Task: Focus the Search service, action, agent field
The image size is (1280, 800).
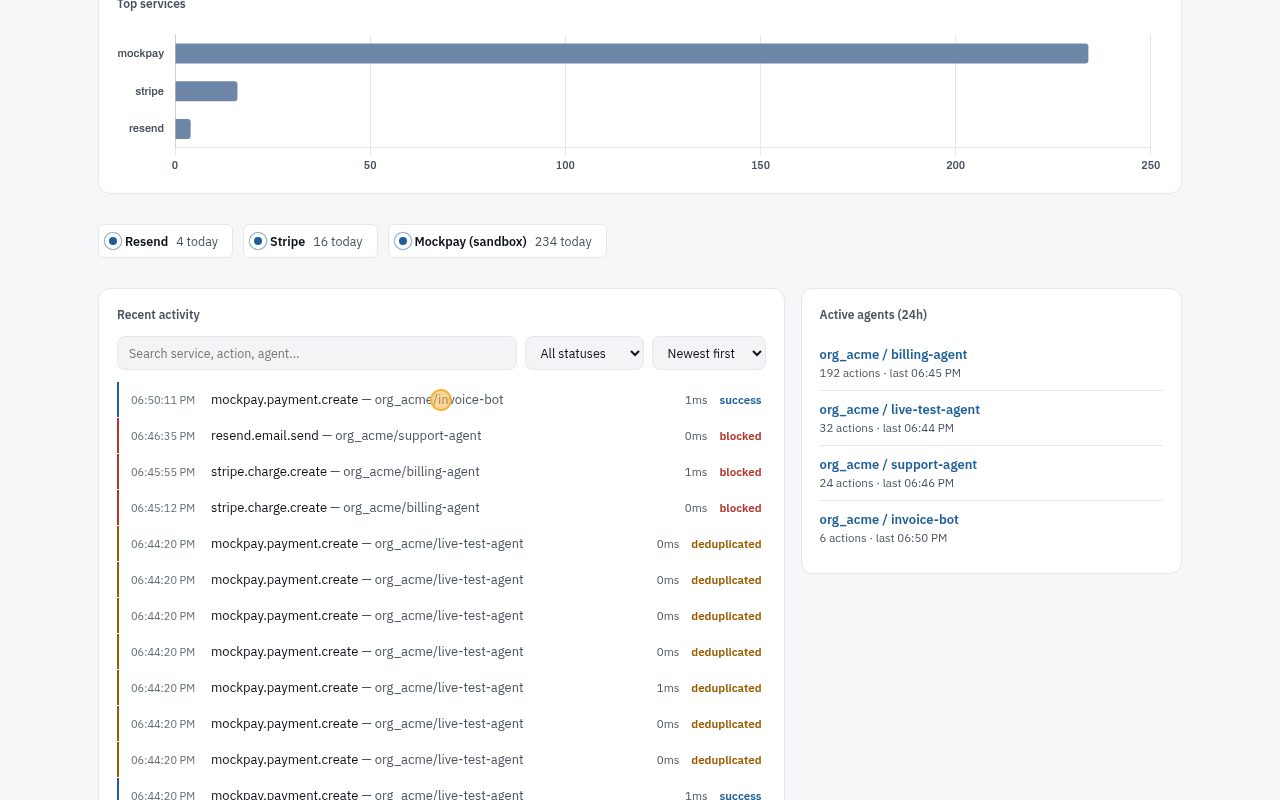Action: click(x=317, y=353)
